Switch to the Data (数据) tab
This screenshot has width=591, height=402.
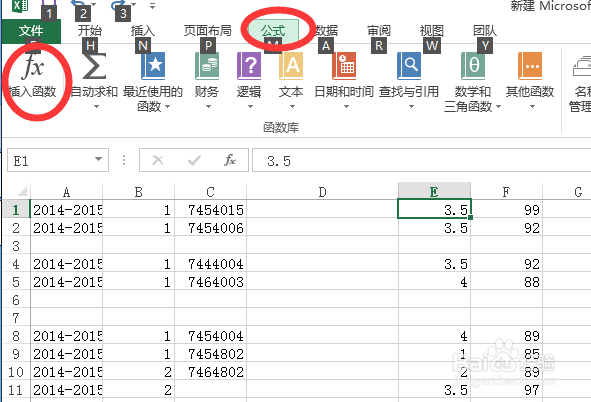(326, 31)
